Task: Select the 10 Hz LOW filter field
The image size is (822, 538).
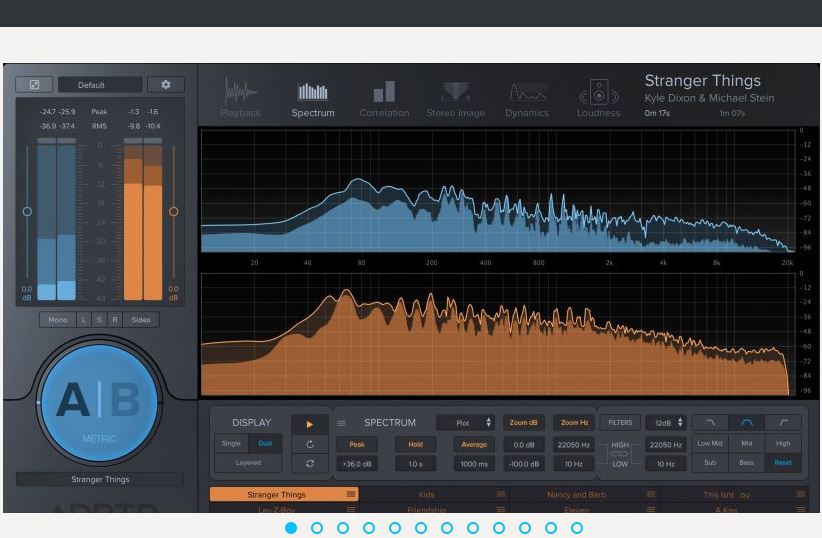Action: [666, 464]
